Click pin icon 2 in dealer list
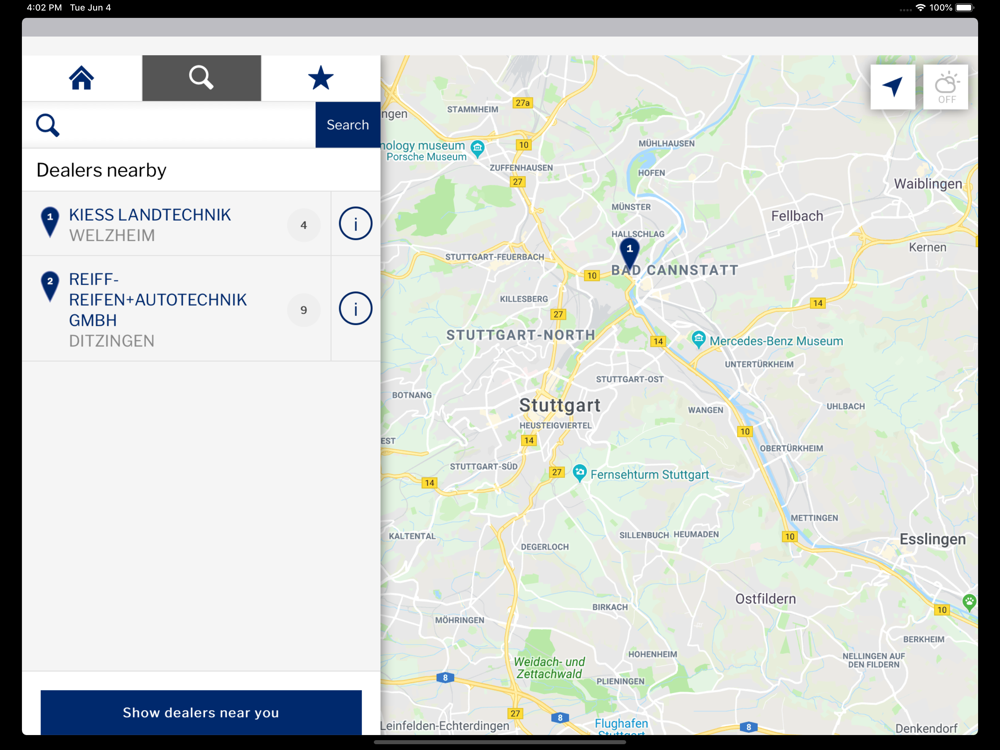 coord(50,286)
